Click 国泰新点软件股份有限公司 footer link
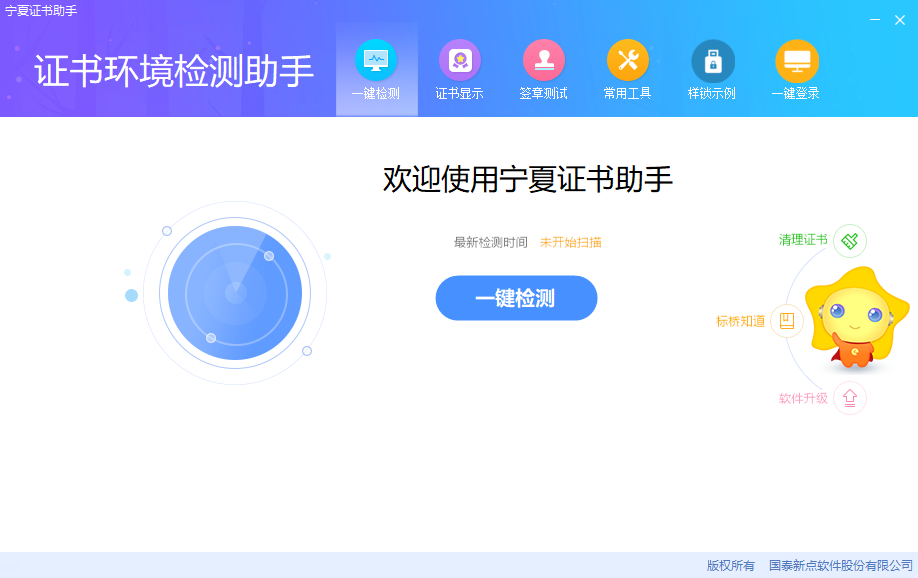The image size is (918, 578). coord(841,566)
